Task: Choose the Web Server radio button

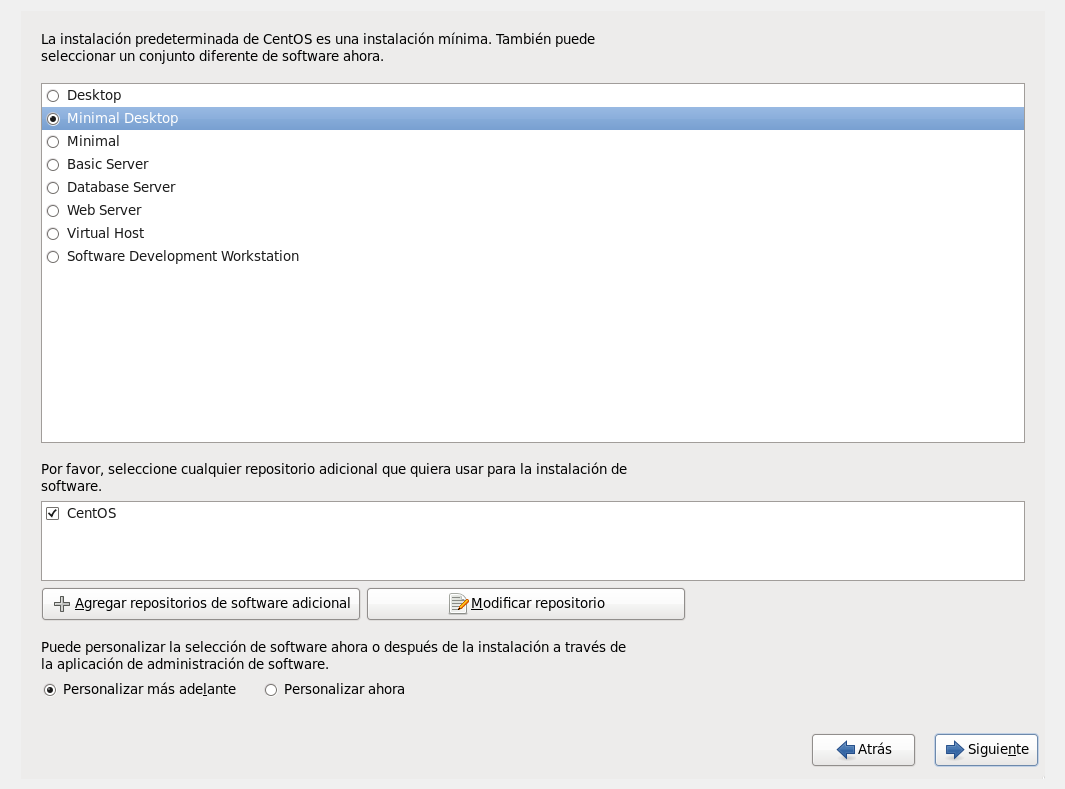Action: pos(53,211)
